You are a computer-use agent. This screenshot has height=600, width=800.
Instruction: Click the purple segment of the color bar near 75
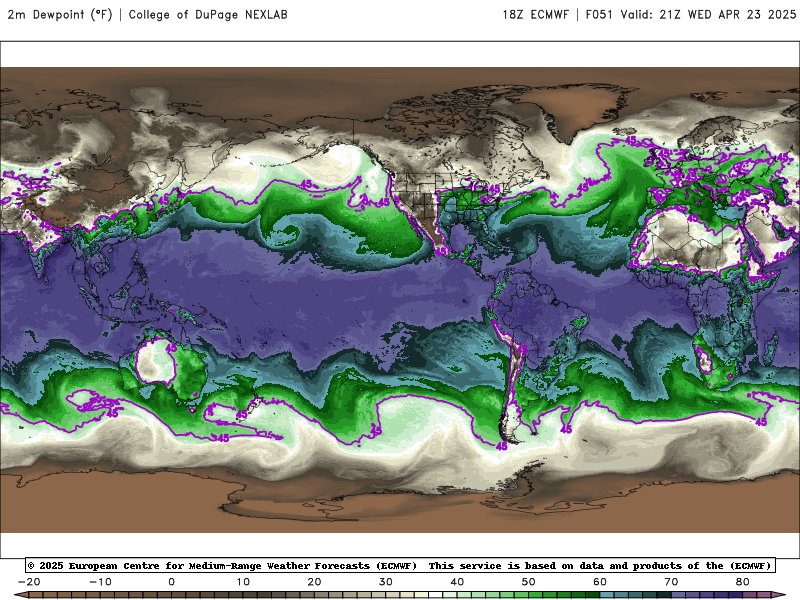click(x=707, y=596)
